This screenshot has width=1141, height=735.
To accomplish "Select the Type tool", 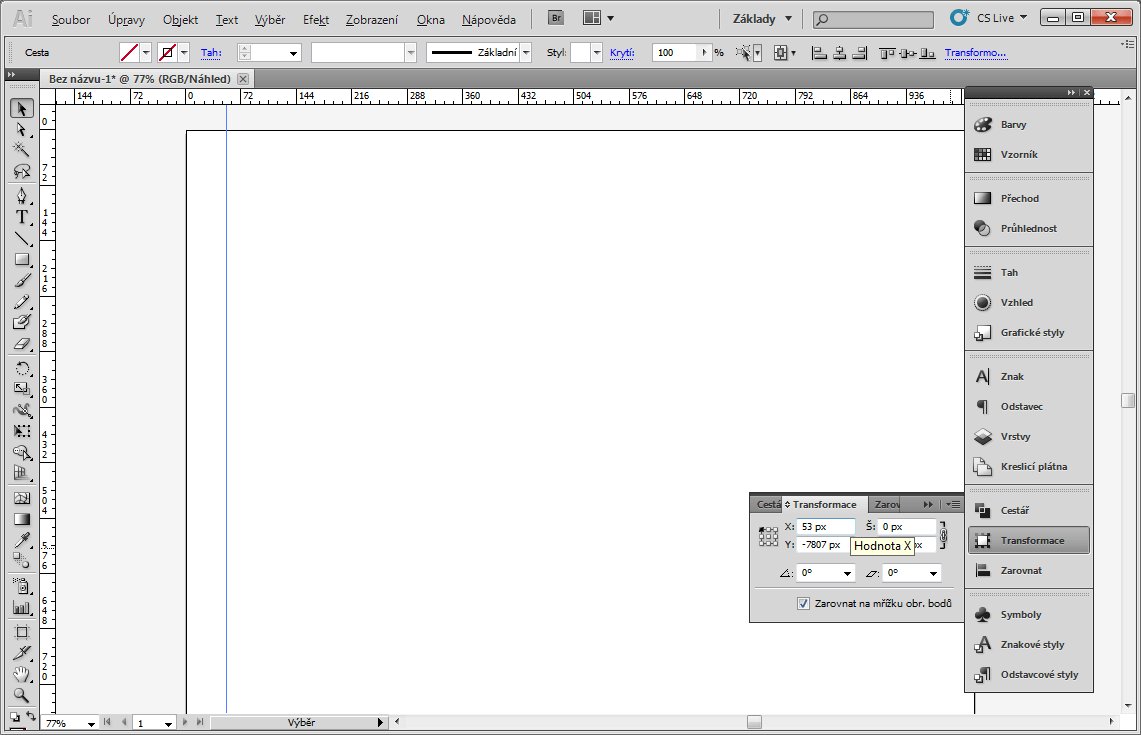I will click(22, 217).
